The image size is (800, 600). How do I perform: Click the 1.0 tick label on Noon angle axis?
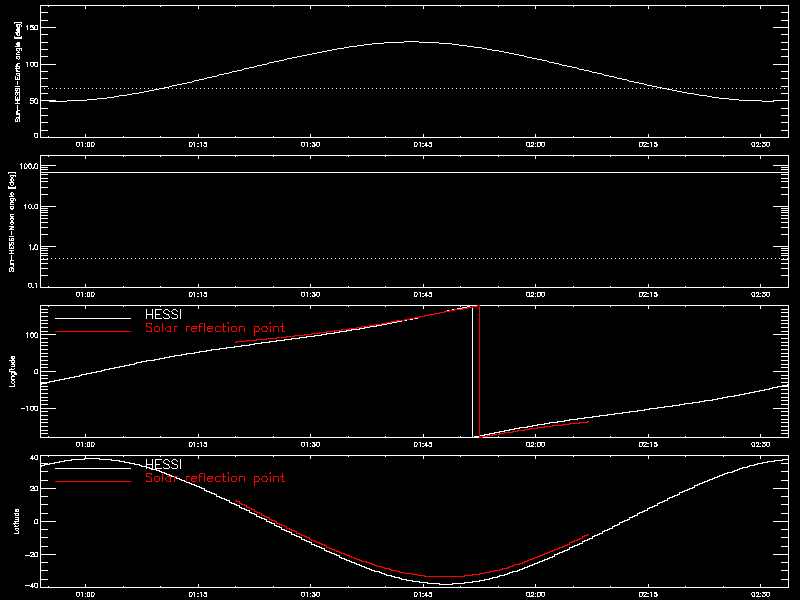pyautogui.click(x=33, y=247)
